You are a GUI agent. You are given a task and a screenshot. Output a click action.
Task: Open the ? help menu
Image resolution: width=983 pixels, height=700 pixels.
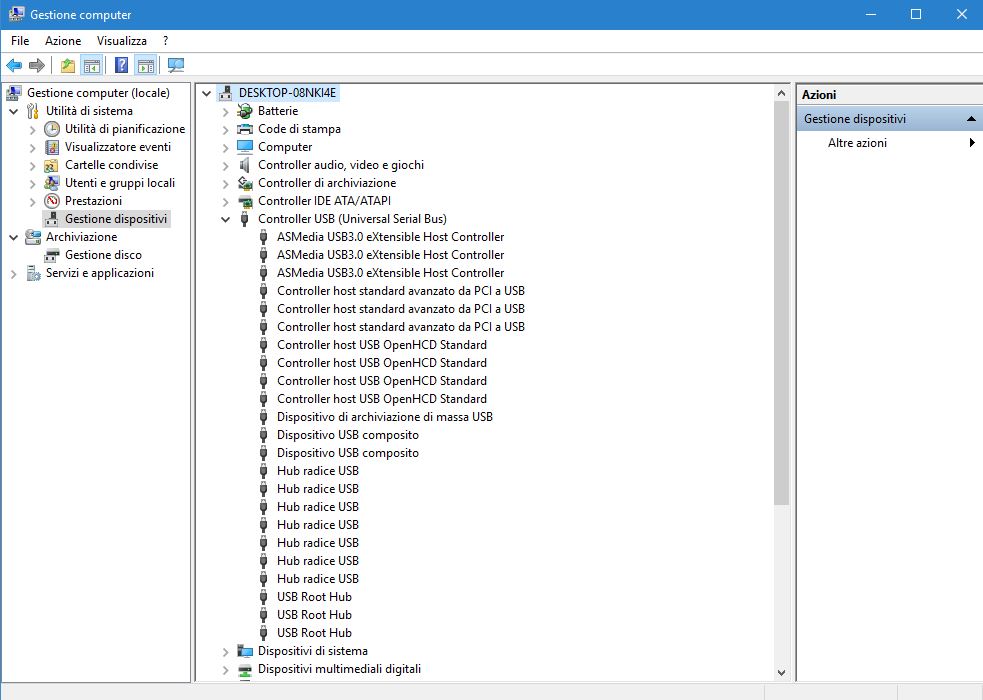click(166, 41)
